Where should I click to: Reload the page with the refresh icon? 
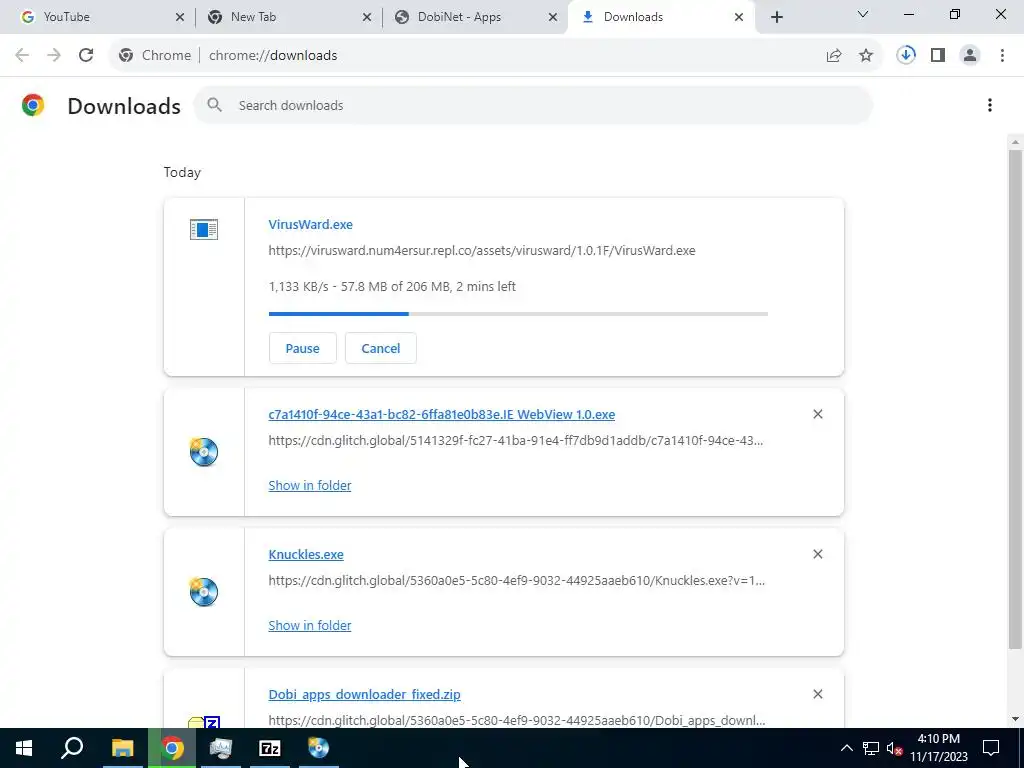click(x=86, y=56)
